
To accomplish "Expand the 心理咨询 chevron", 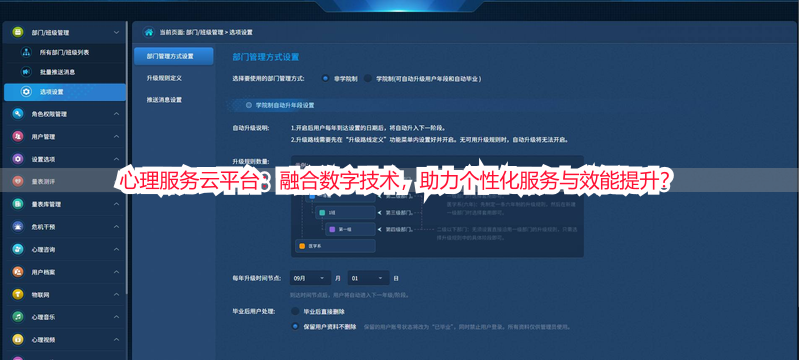I will [116, 249].
